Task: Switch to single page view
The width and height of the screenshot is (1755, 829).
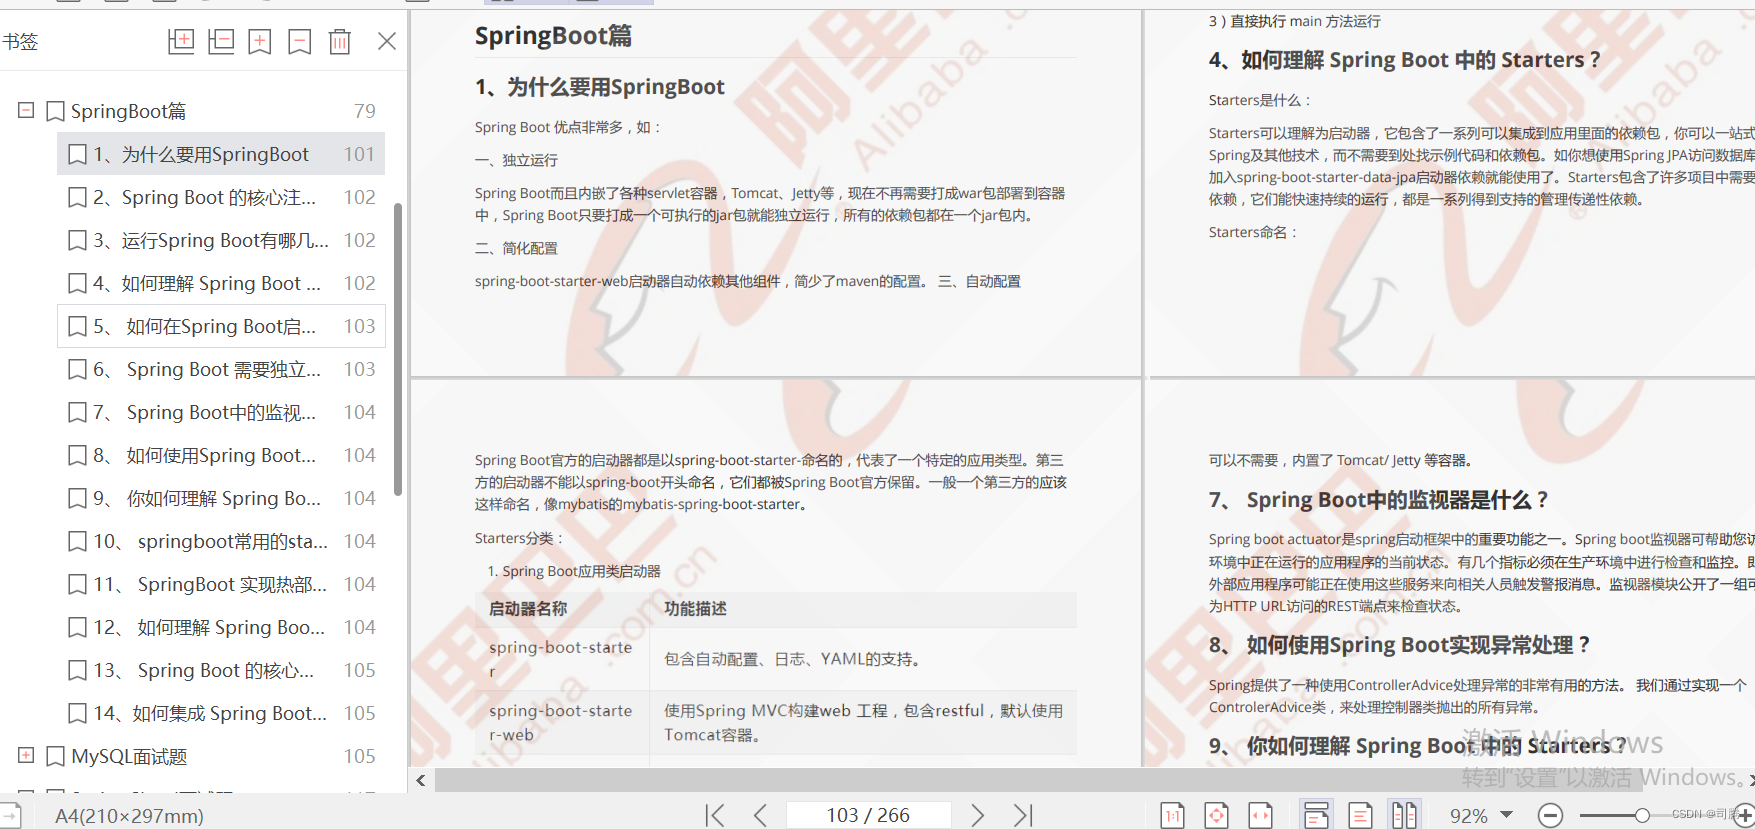Action: click(x=1360, y=816)
